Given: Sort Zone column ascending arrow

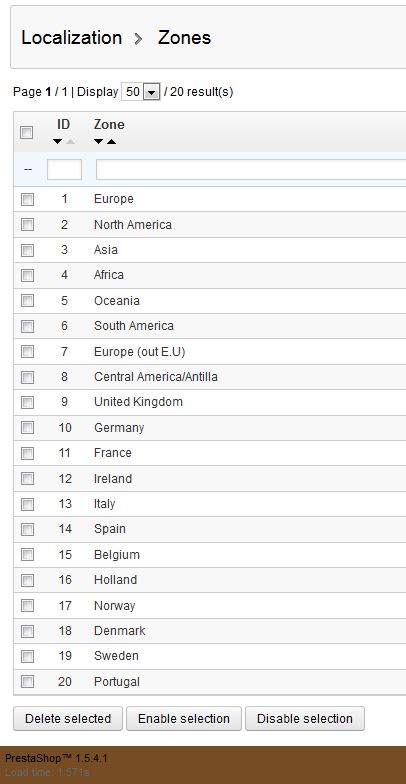Looking at the screenshot, I should tap(112, 142).
